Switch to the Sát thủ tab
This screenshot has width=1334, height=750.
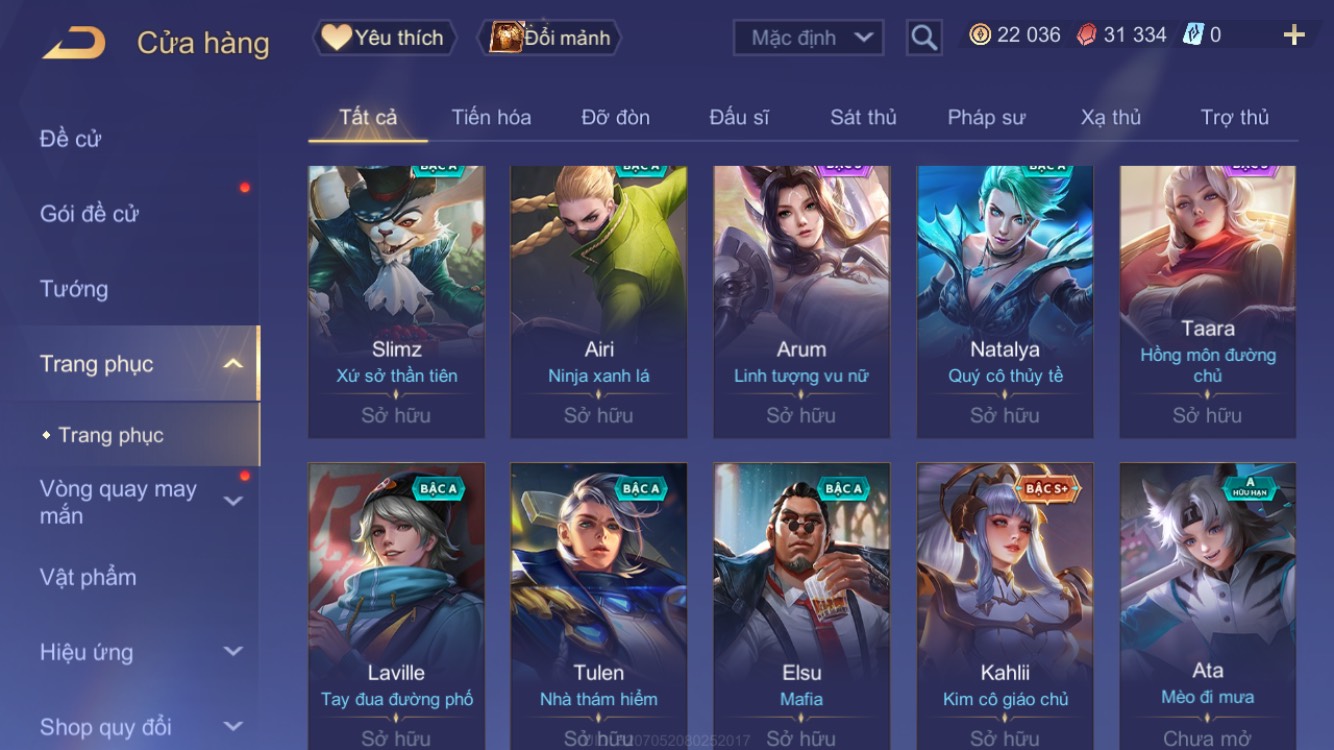(863, 117)
